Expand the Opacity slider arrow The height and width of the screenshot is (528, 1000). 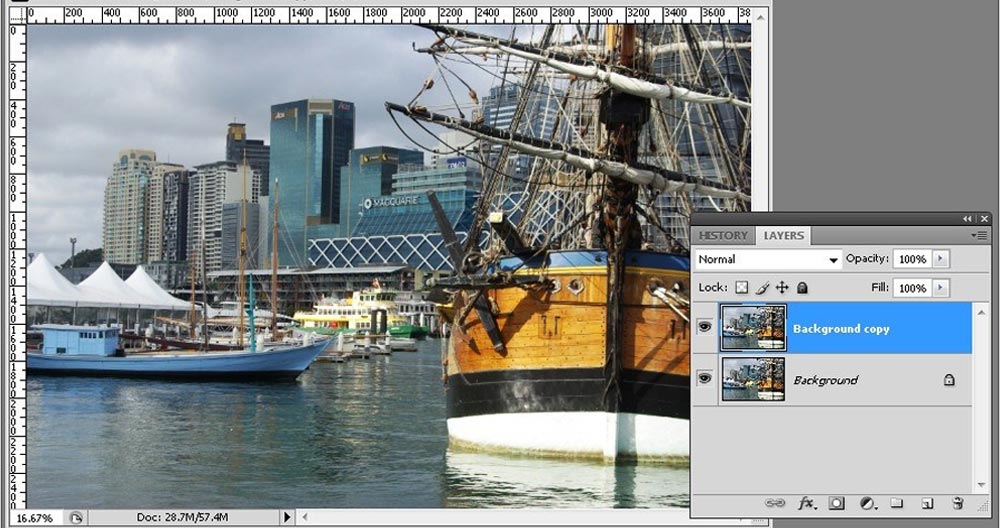coord(941,259)
